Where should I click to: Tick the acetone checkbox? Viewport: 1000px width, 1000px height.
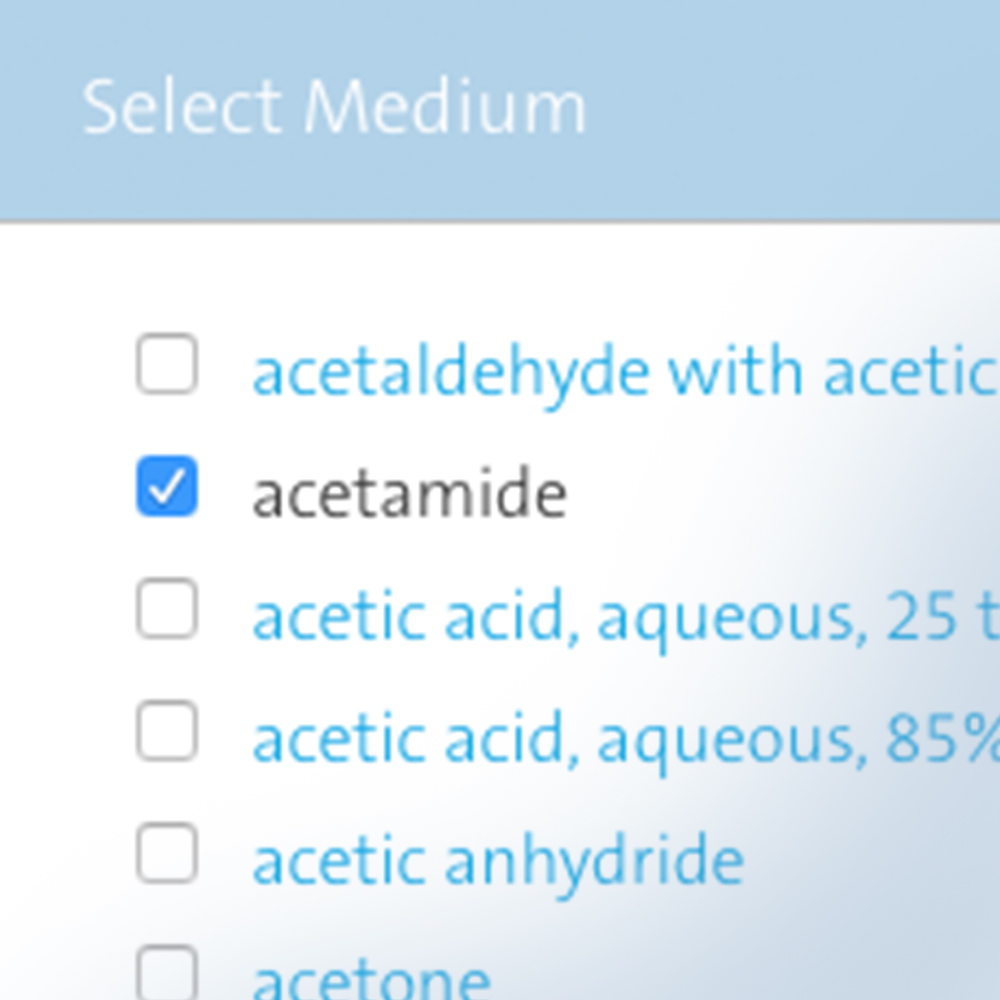pyautogui.click(x=167, y=973)
